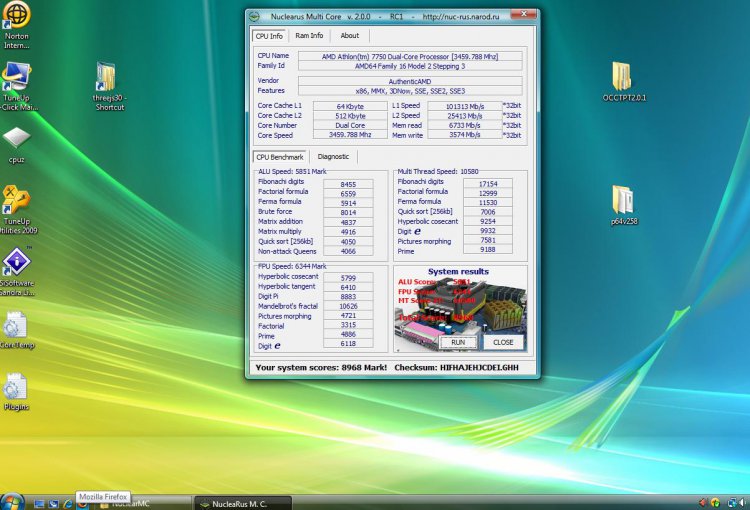Switch to the CPU Info tab
Screen dimensions: 750x510
(x=269, y=36)
